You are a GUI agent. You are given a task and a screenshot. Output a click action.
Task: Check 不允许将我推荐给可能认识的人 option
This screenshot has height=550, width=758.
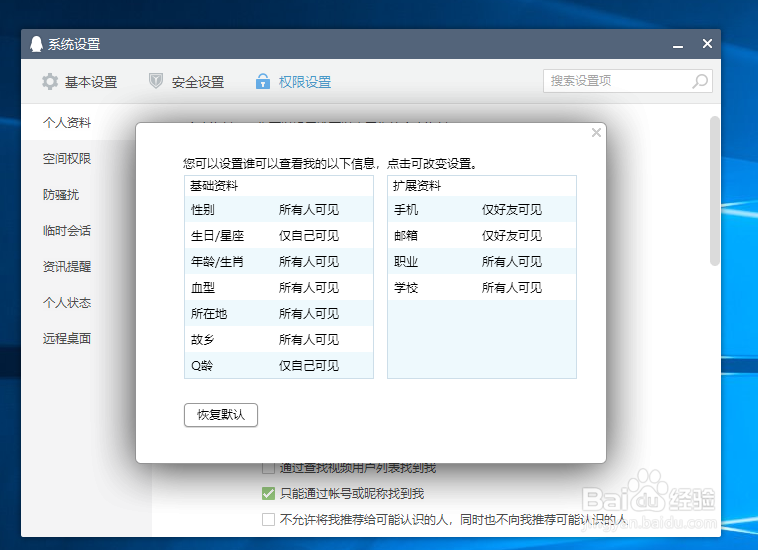point(268,520)
